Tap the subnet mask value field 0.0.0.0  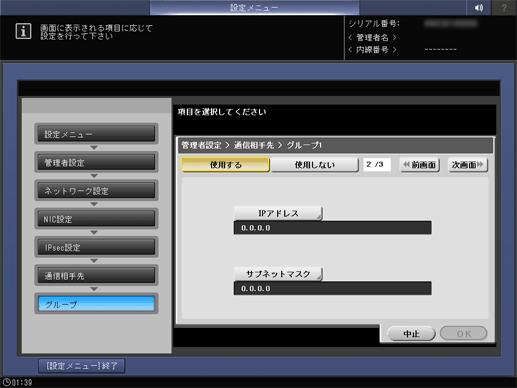332,288
